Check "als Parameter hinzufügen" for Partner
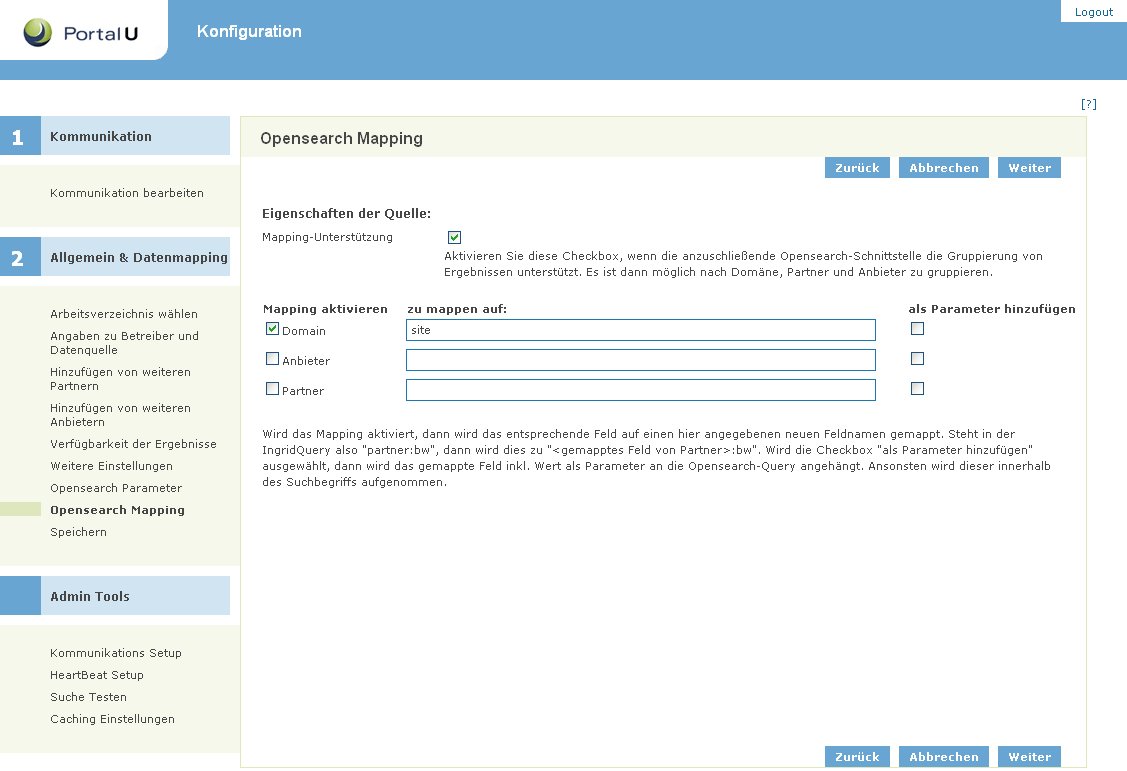1127x771 pixels. tap(917, 389)
